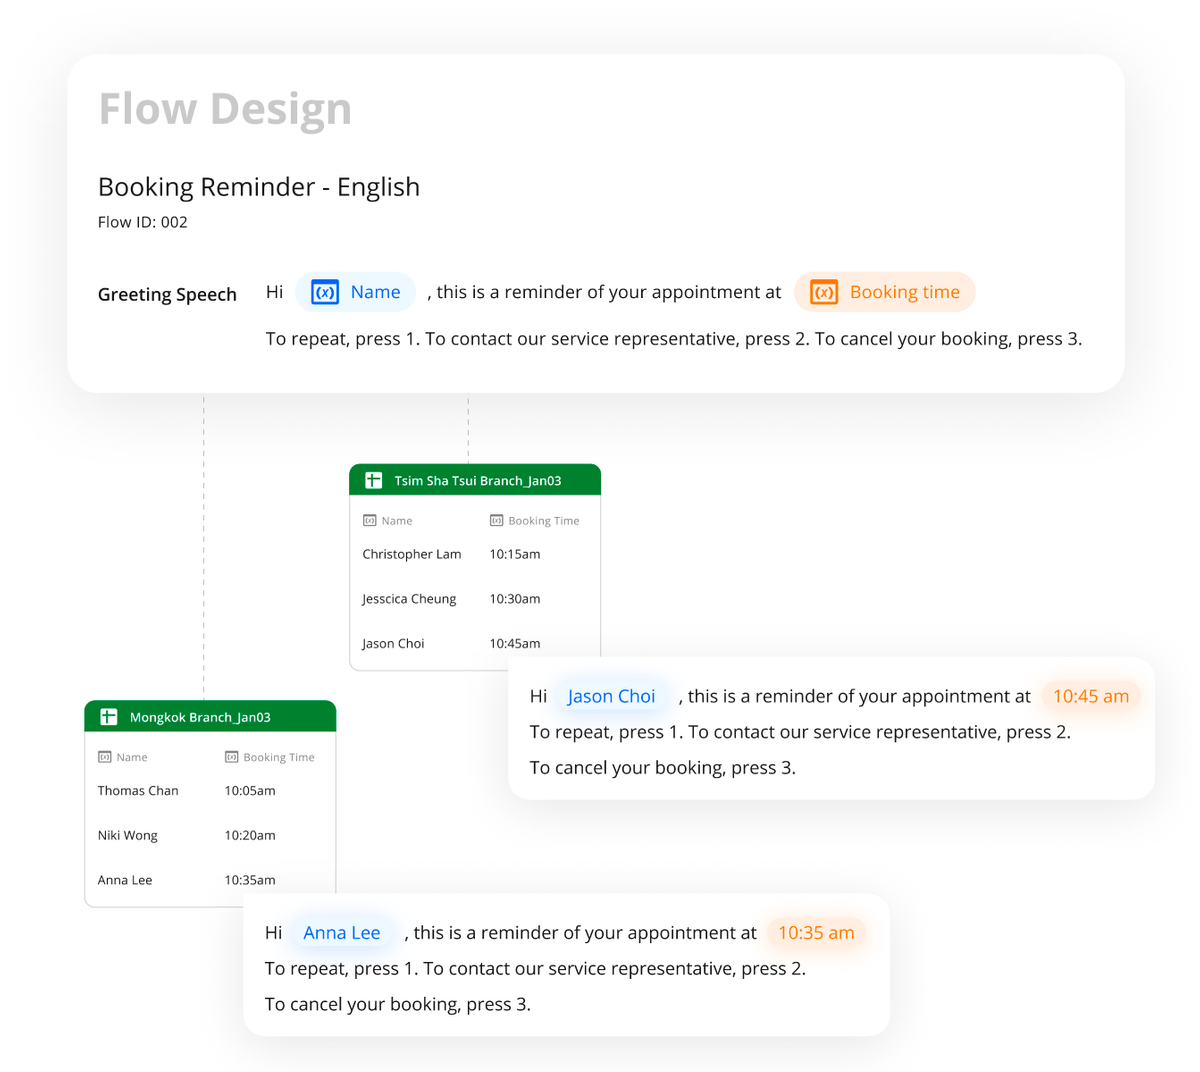
Task: Click the orange variable icon beside Booking time
Action: [x=823, y=293]
